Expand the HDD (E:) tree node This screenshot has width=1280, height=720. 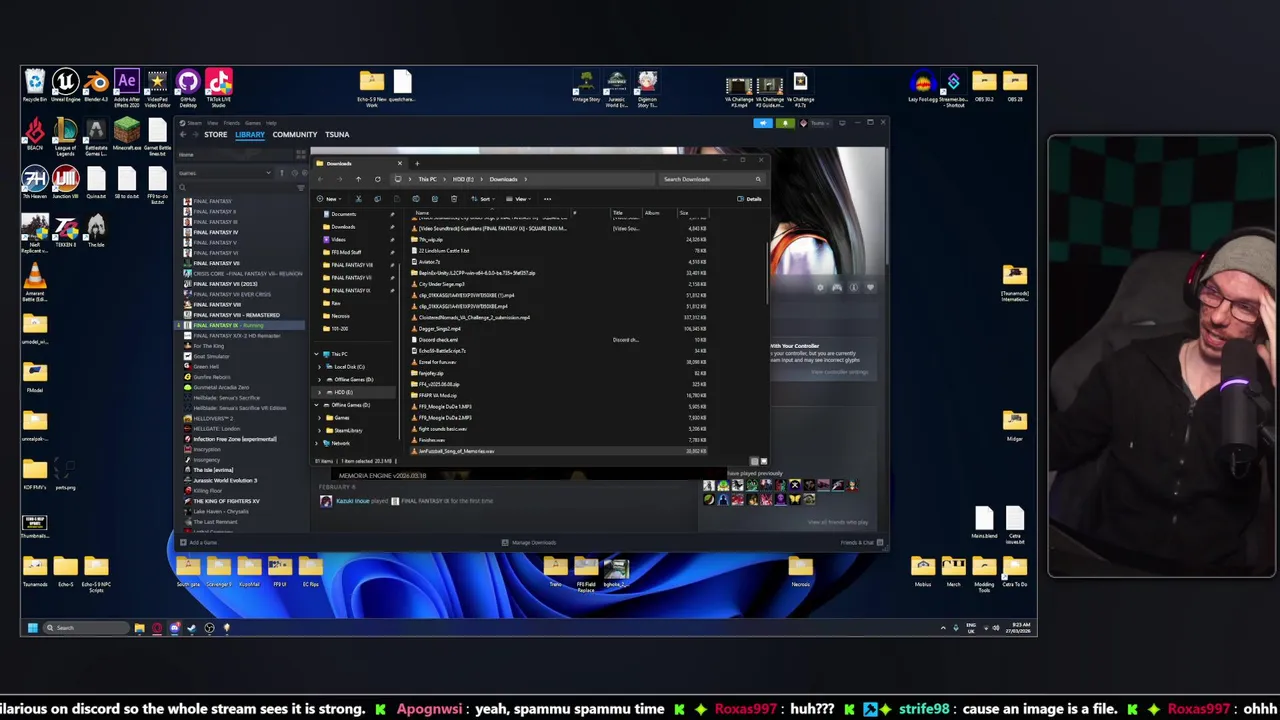pos(320,392)
